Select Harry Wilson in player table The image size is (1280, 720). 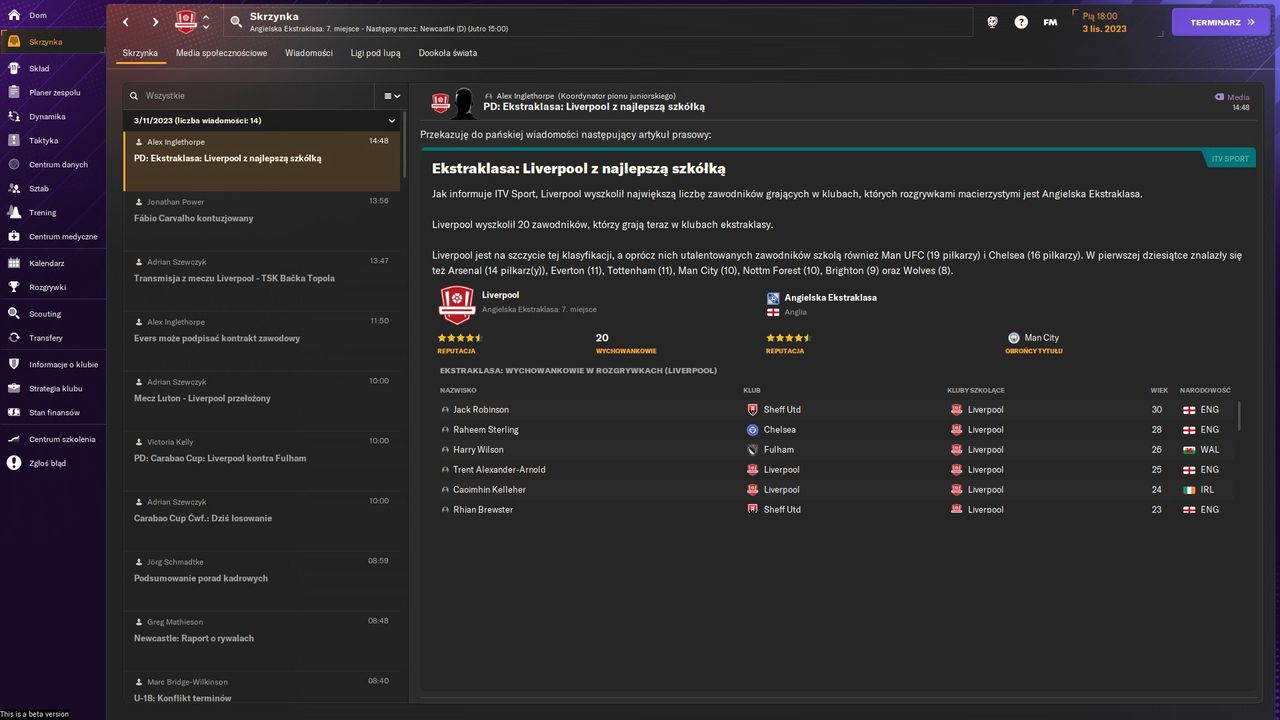coord(478,450)
